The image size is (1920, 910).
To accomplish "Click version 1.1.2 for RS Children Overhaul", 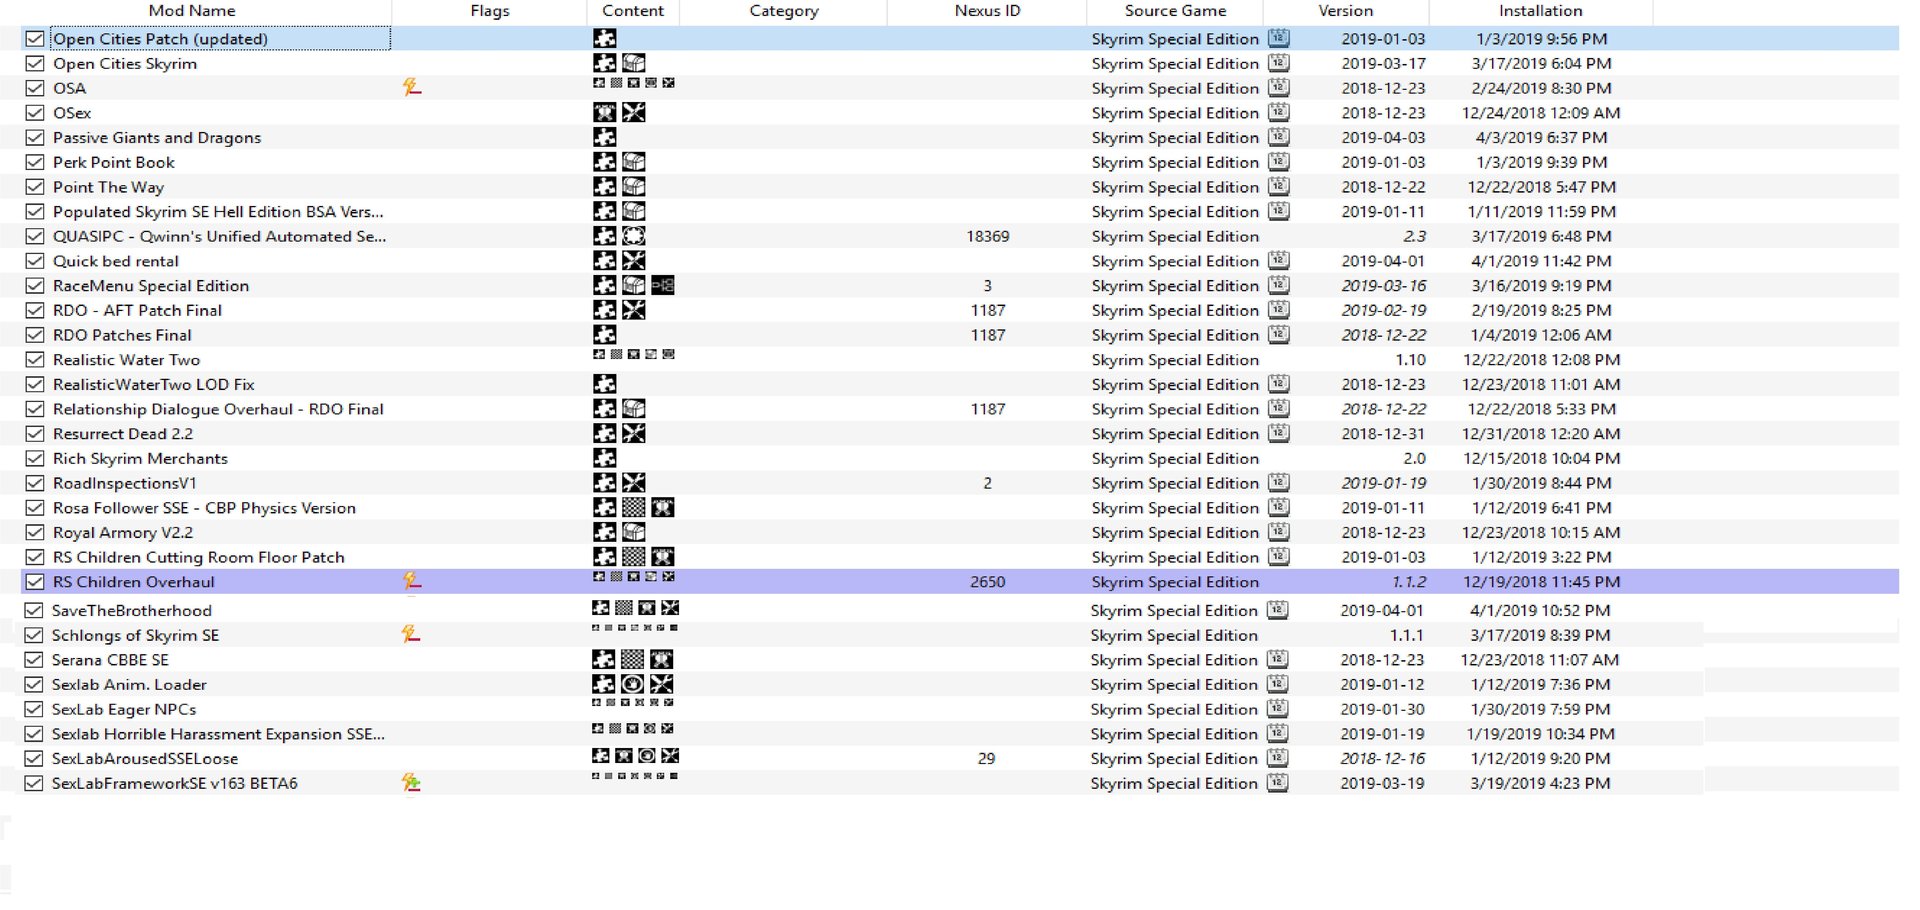I will (1409, 581).
